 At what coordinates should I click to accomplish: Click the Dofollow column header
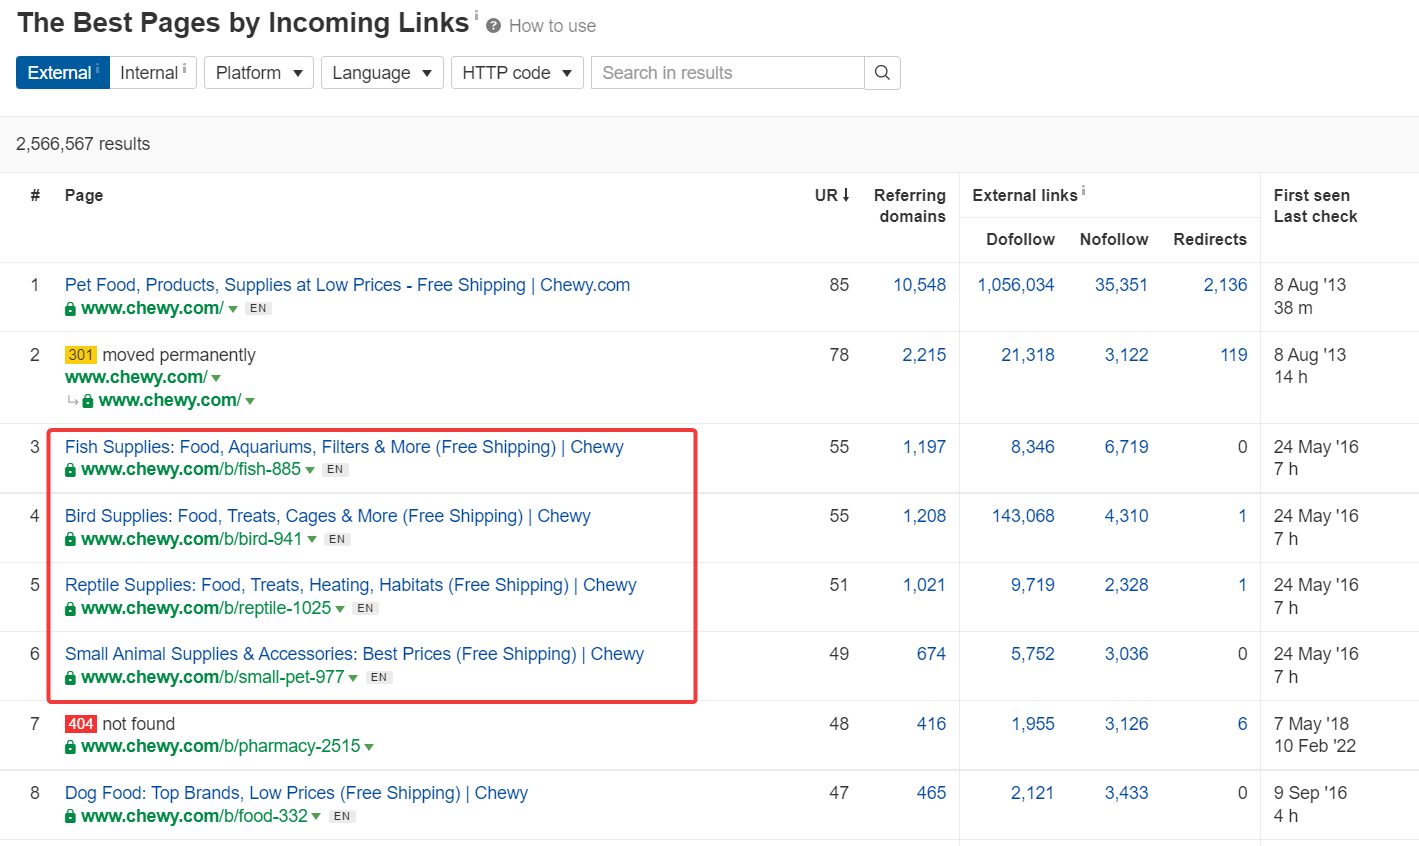tap(1020, 239)
